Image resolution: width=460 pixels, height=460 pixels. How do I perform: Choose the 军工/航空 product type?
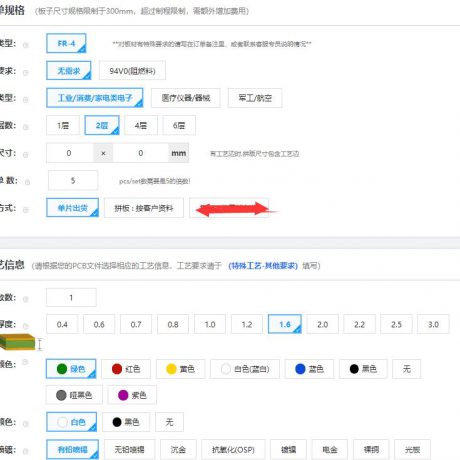pyautogui.click(x=255, y=98)
